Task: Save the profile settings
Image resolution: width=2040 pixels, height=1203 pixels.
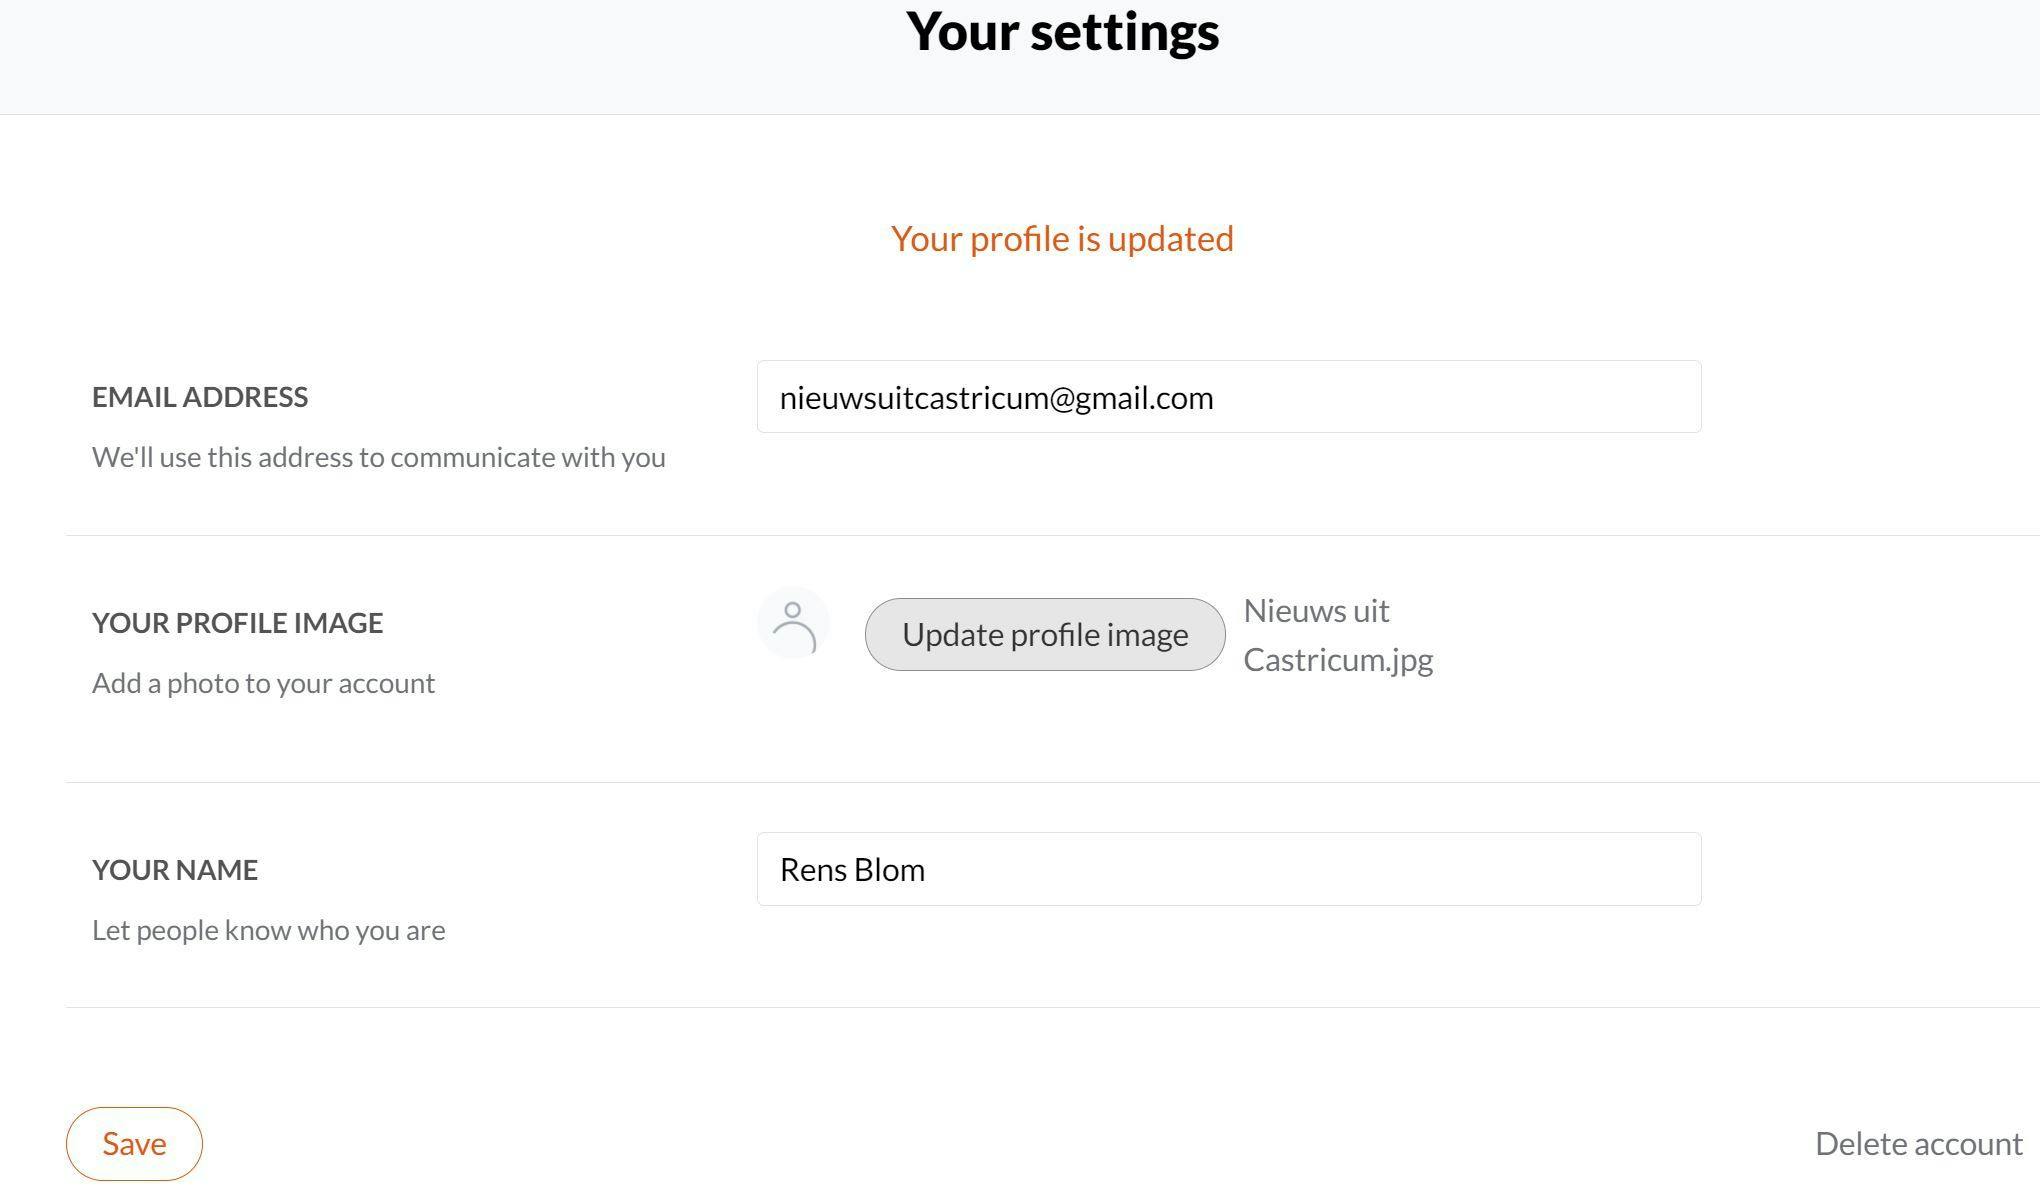Action: [x=134, y=1144]
